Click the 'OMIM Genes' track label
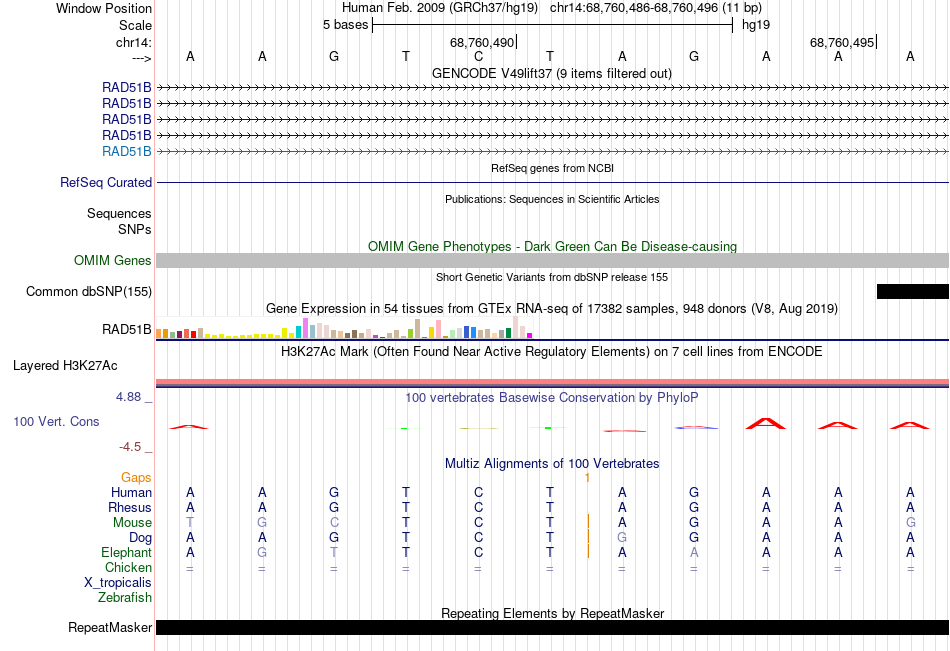 point(113,261)
